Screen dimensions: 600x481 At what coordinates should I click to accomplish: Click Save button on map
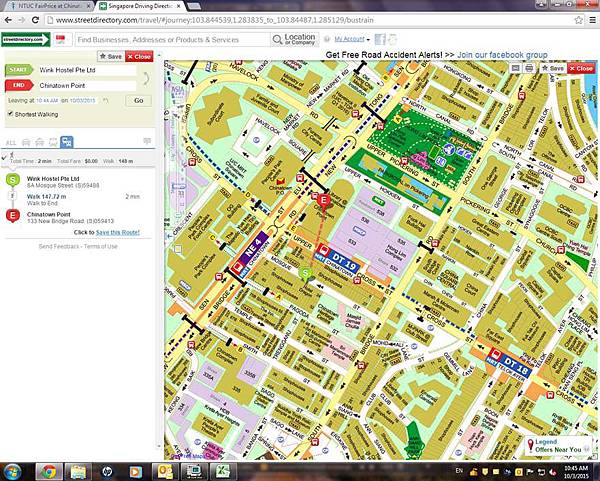coord(553,68)
